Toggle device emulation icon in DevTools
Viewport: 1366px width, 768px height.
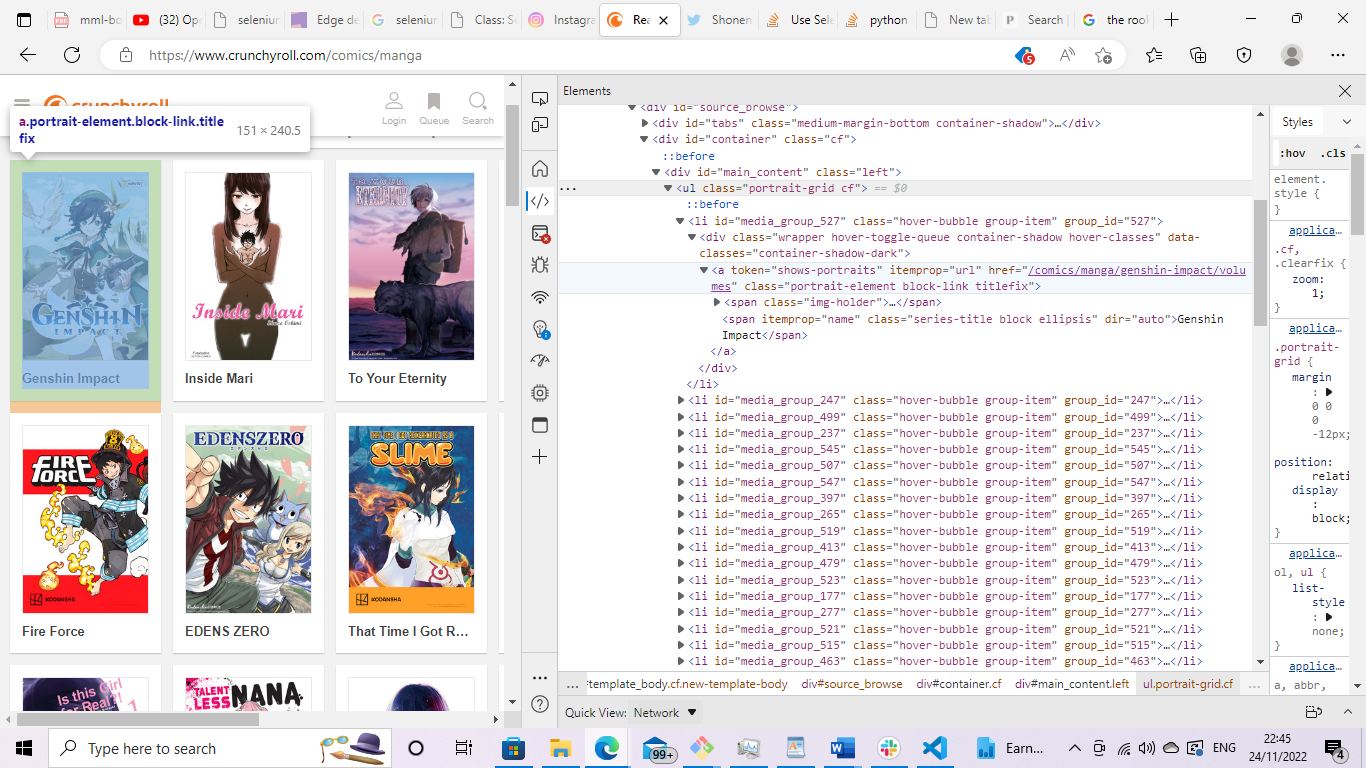(x=540, y=125)
